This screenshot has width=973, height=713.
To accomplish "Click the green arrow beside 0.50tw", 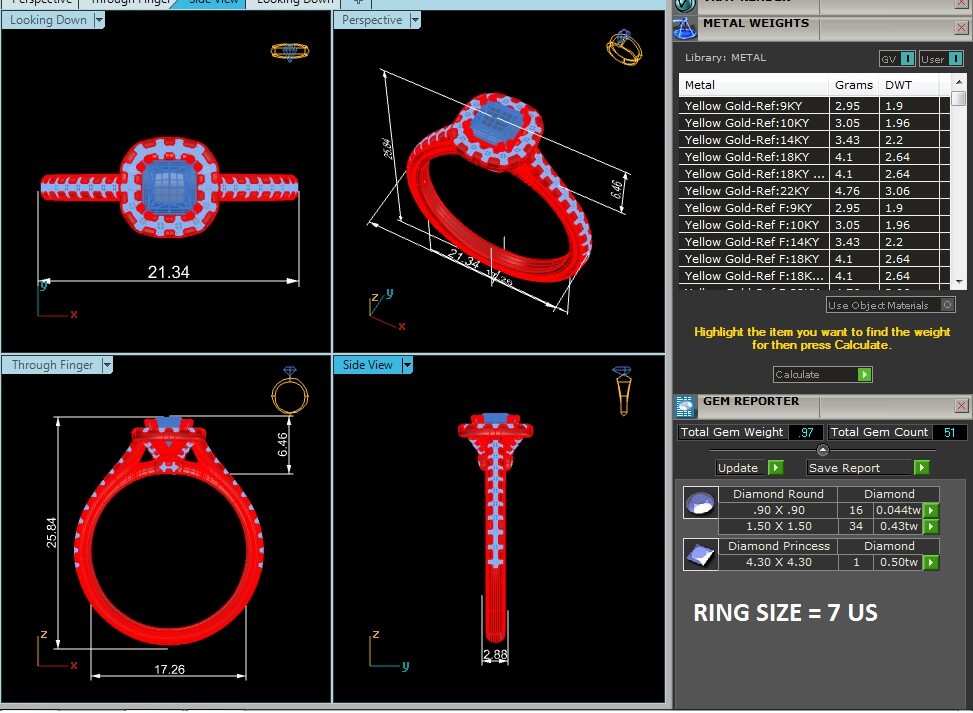I will click(x=931, y=563).
